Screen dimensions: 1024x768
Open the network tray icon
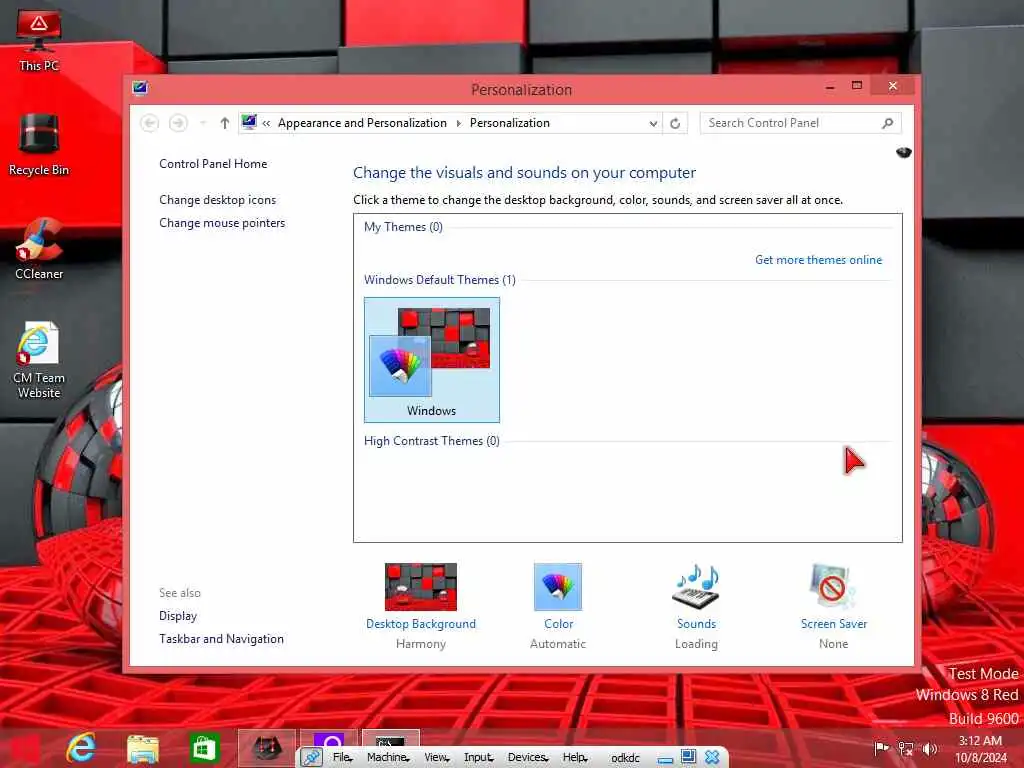point(905,748)
